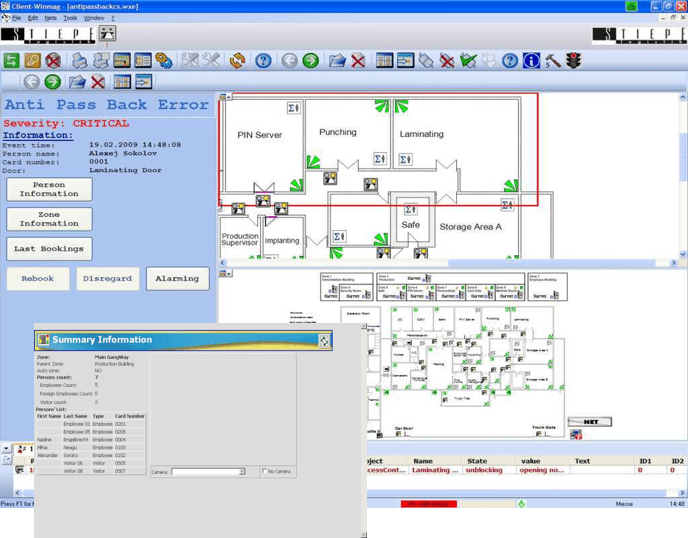
Task: Select the Neagu row in persons list
Action: [x=91, y=448]
